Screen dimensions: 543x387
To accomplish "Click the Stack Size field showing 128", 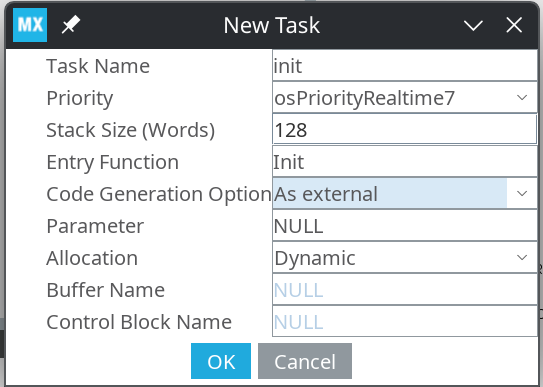I will [405, 129].
